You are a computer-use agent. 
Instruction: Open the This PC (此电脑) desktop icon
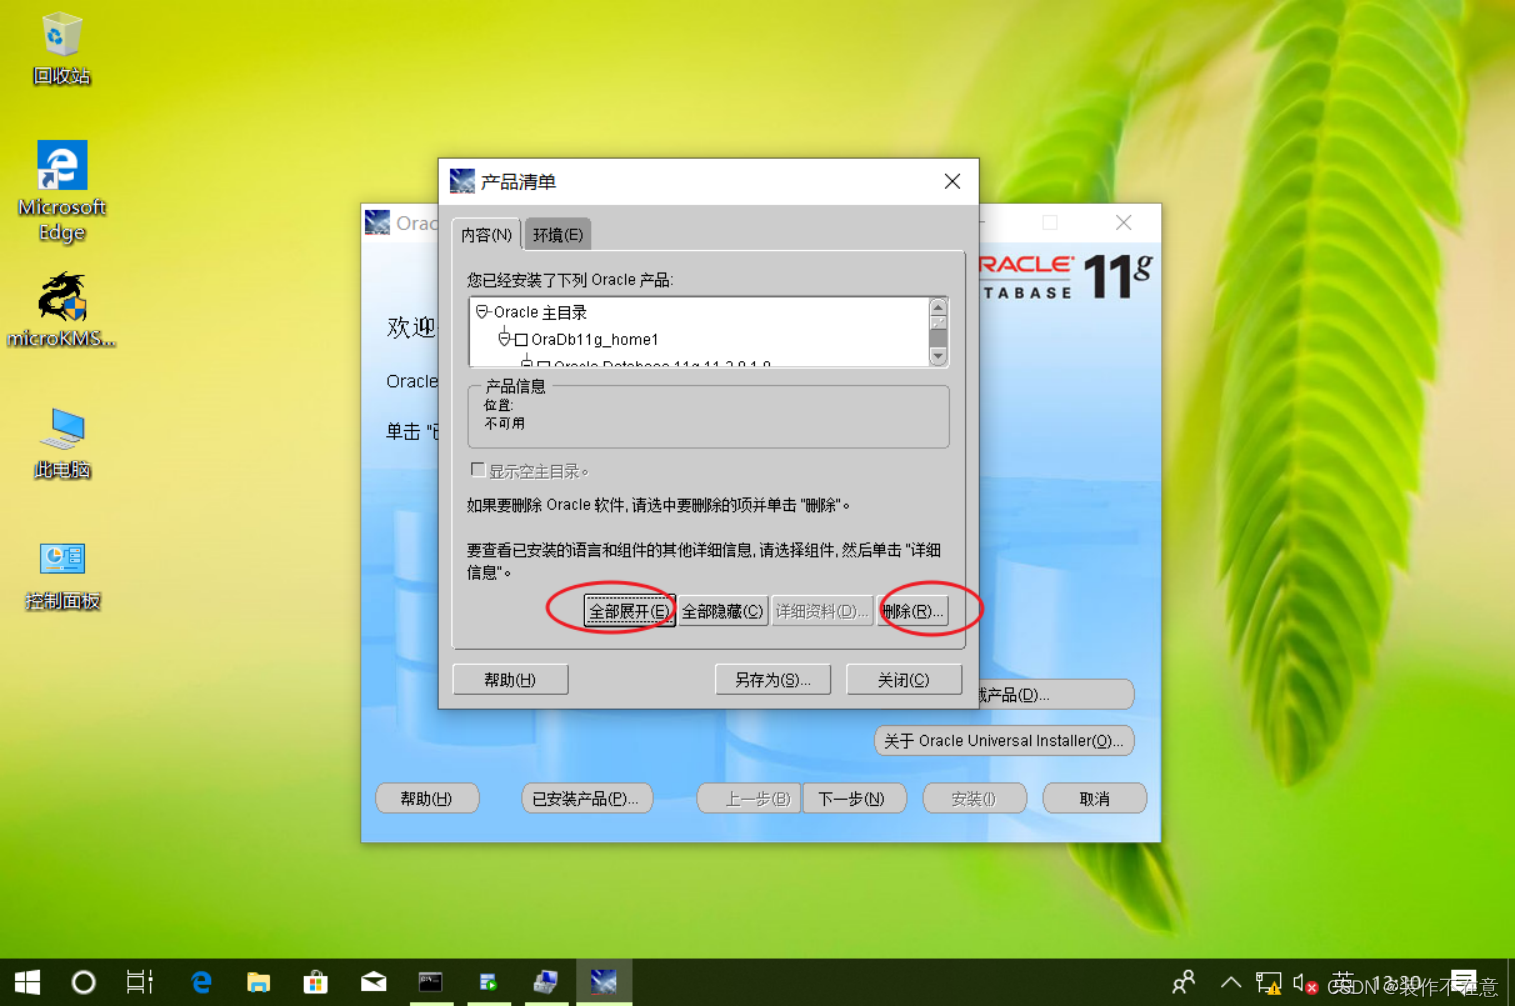tap(62, 442)
